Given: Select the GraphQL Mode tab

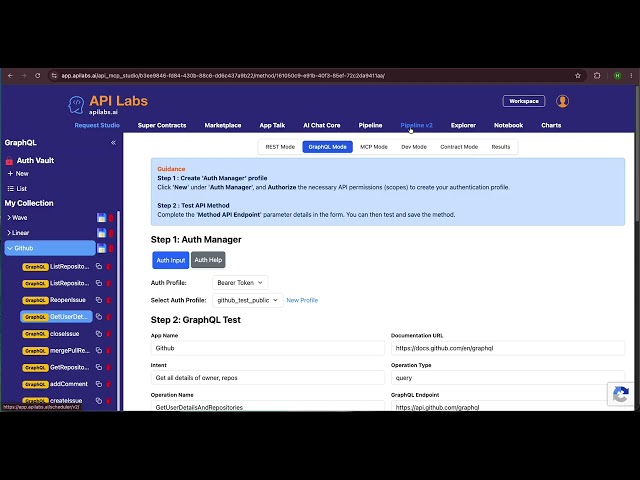Looking at the screenshot, I should pyautogui.click(x=327, y=147).
